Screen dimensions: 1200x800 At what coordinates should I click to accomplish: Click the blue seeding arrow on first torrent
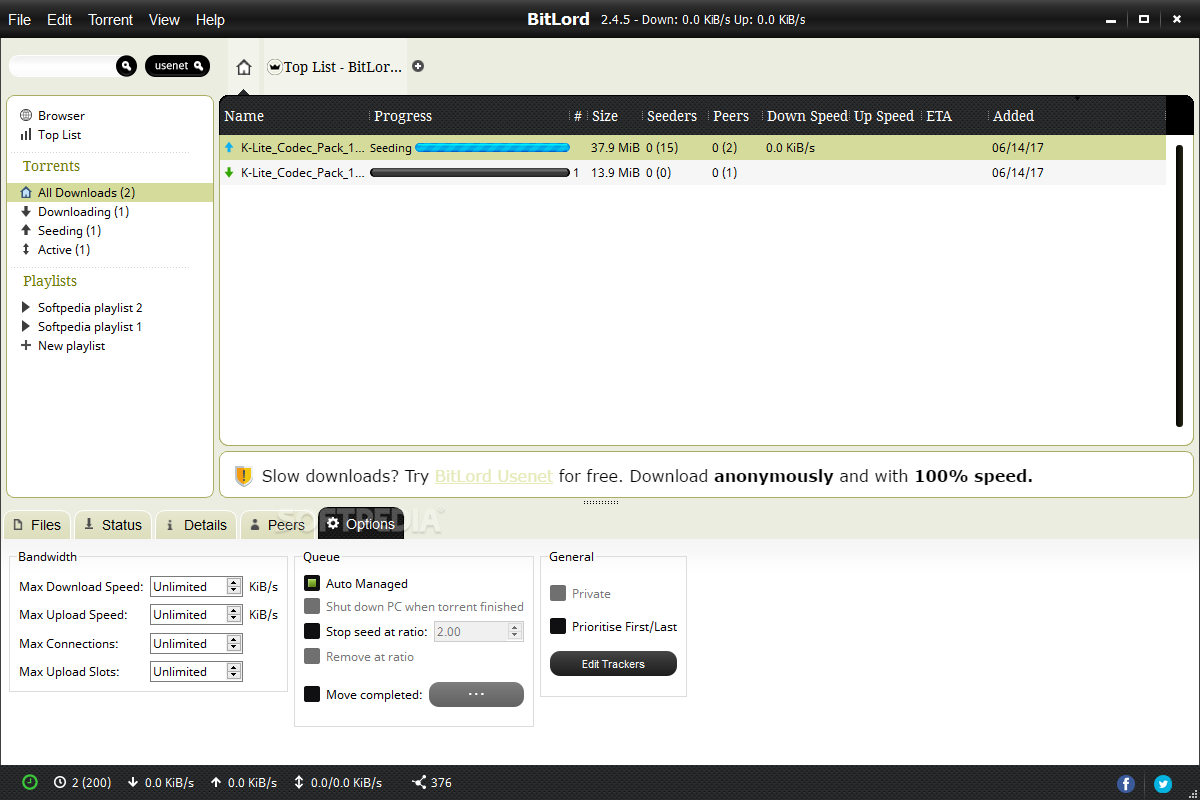point(229,147)
